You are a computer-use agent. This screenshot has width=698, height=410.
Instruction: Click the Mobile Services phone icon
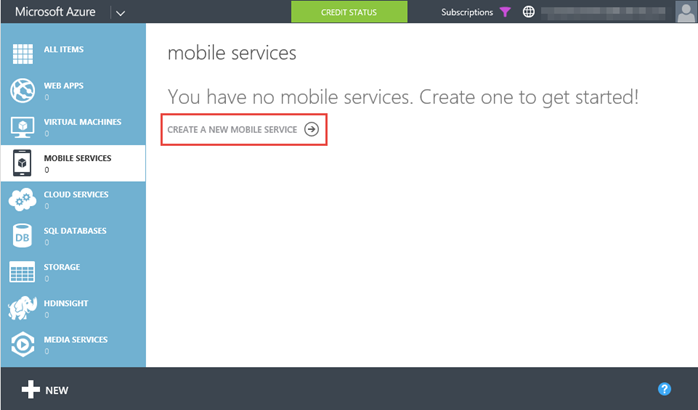(22, 163)
